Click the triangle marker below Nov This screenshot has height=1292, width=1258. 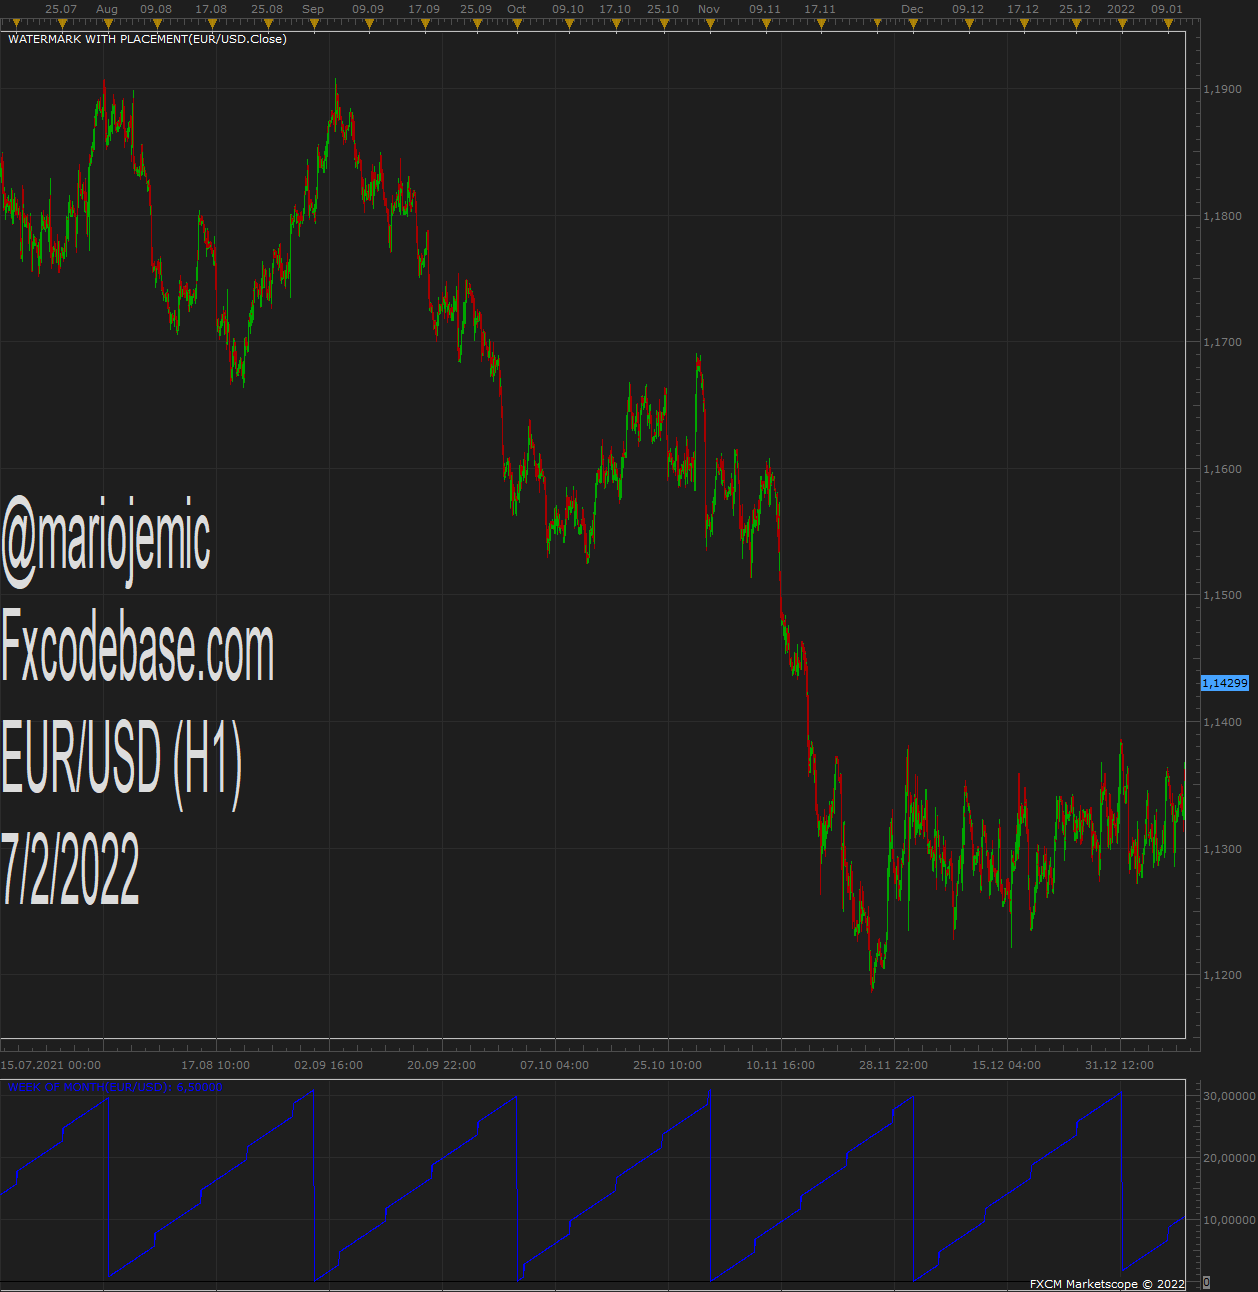[x=708, y=23]
